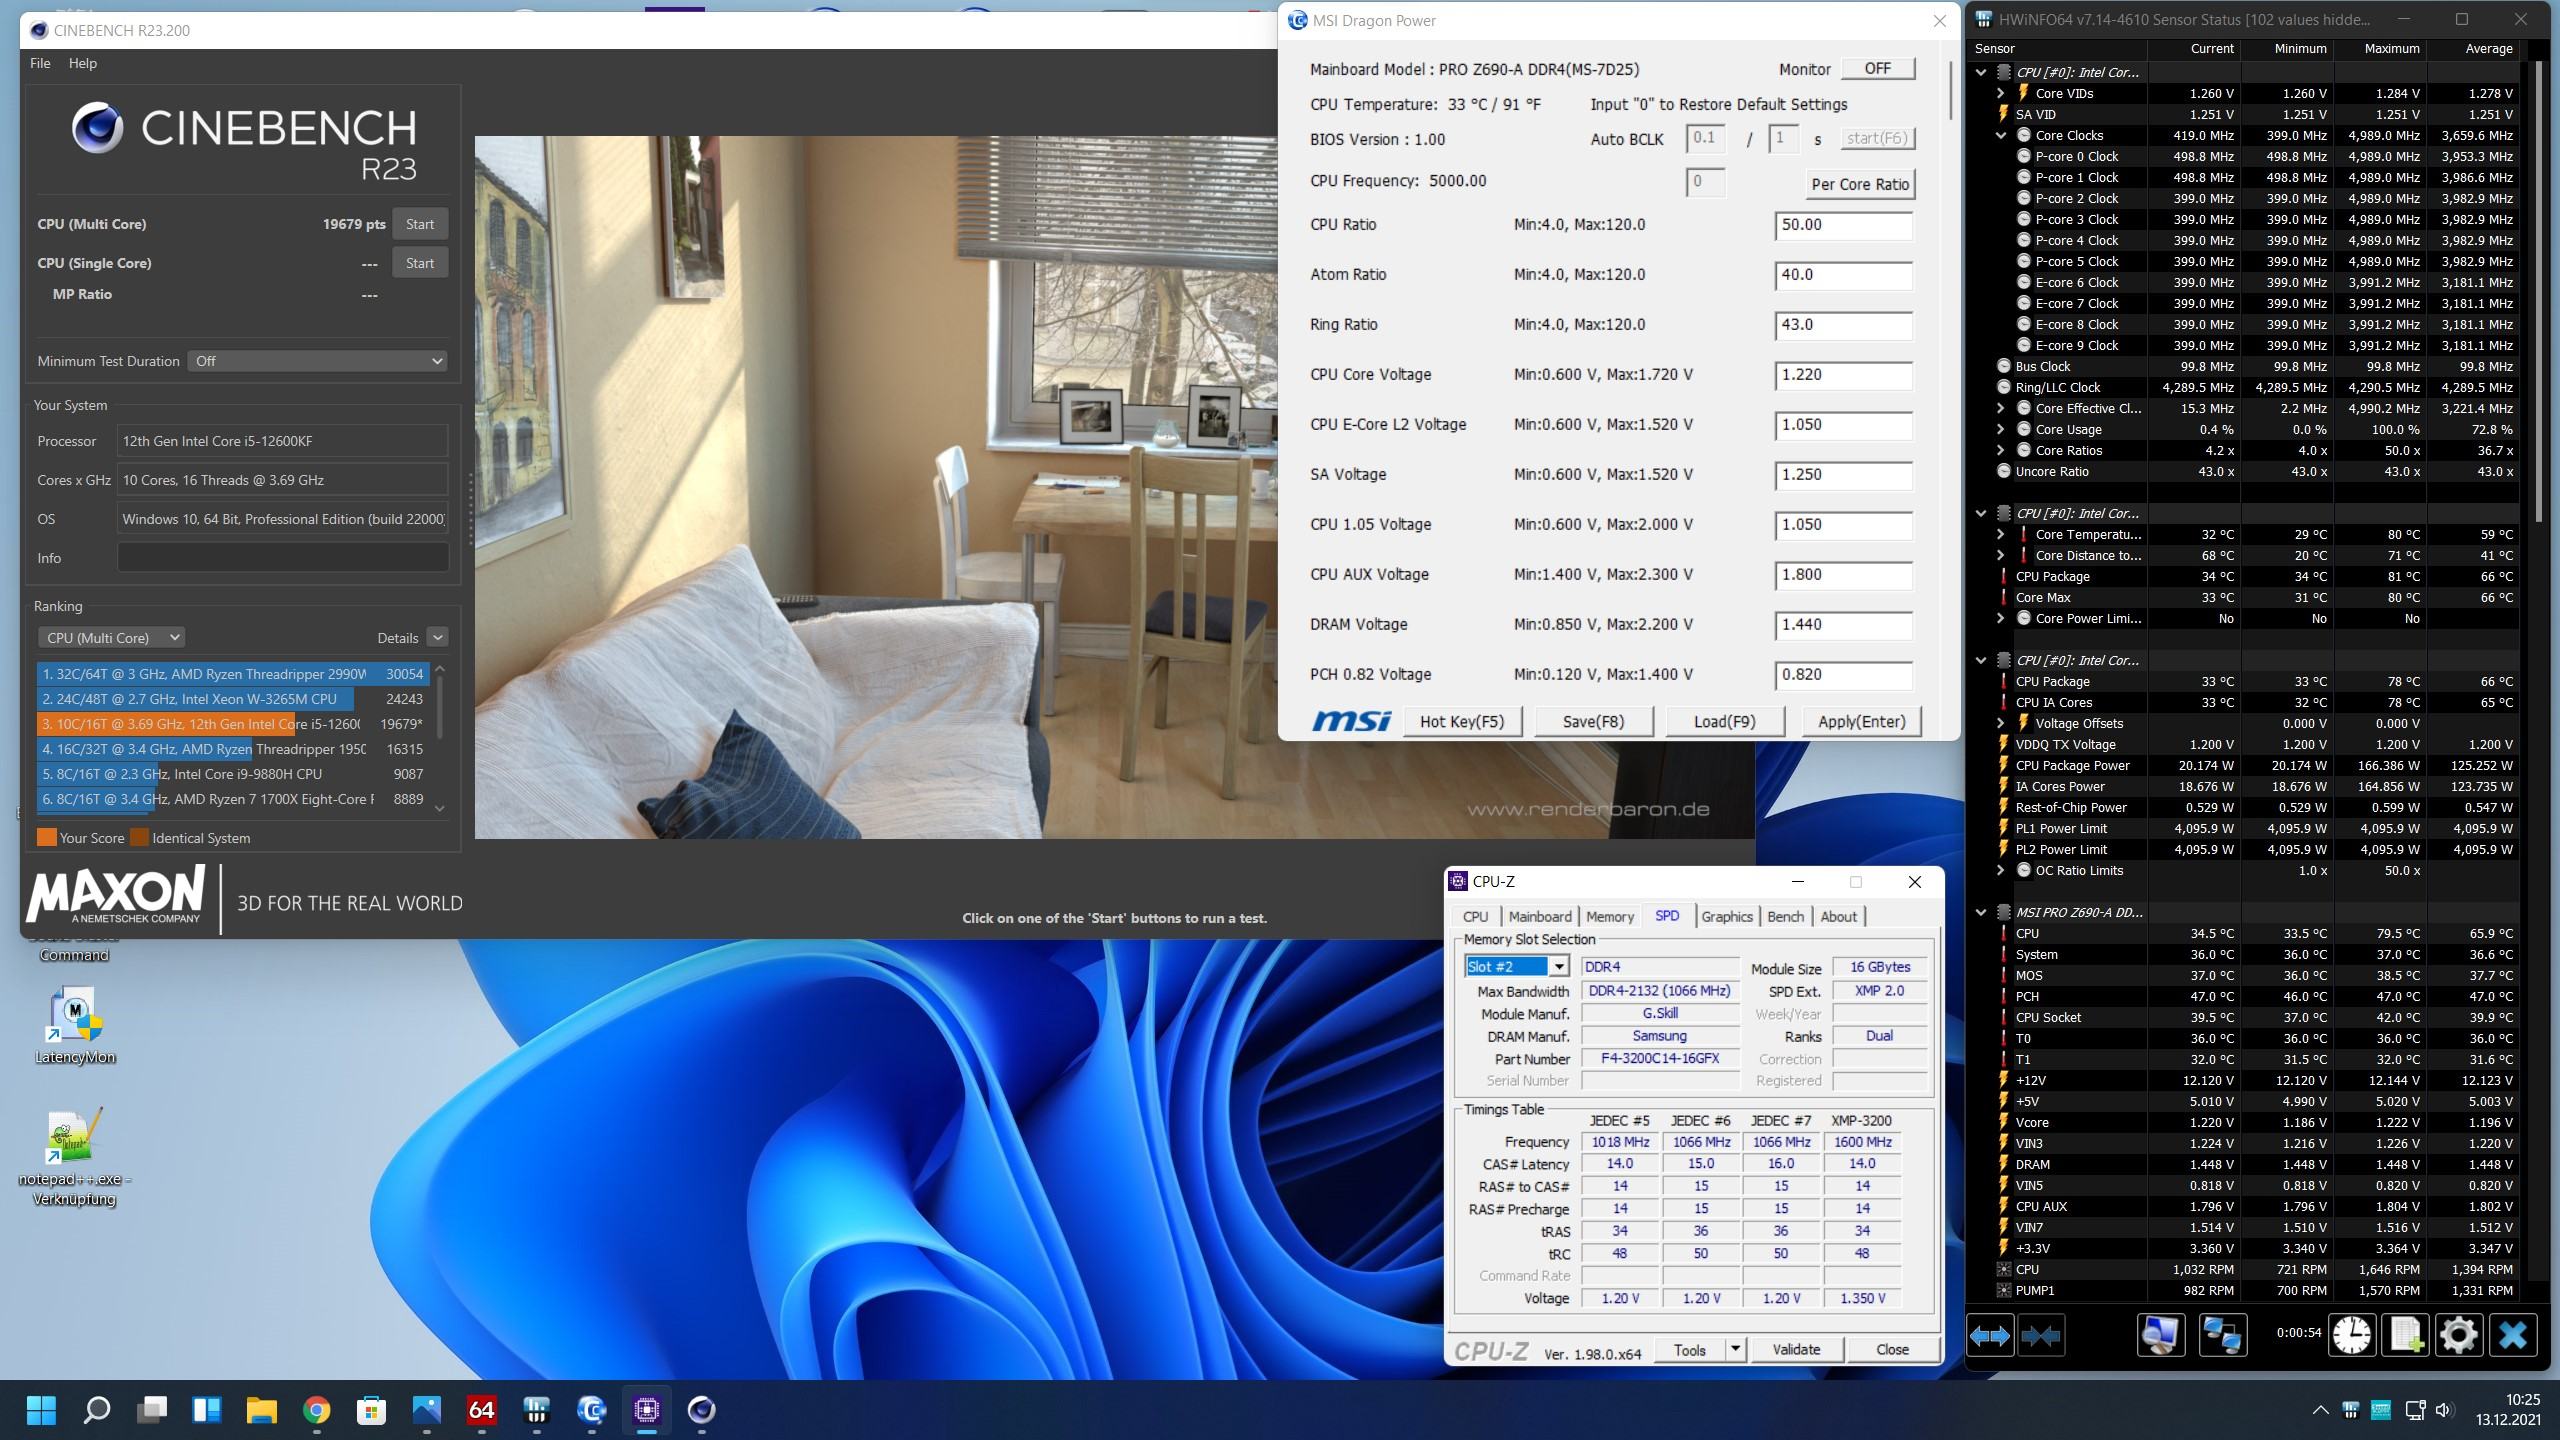Collapse MSI PRO Z690-A sensor group
The image size is (2560, 1440).
click(1981, 912)
